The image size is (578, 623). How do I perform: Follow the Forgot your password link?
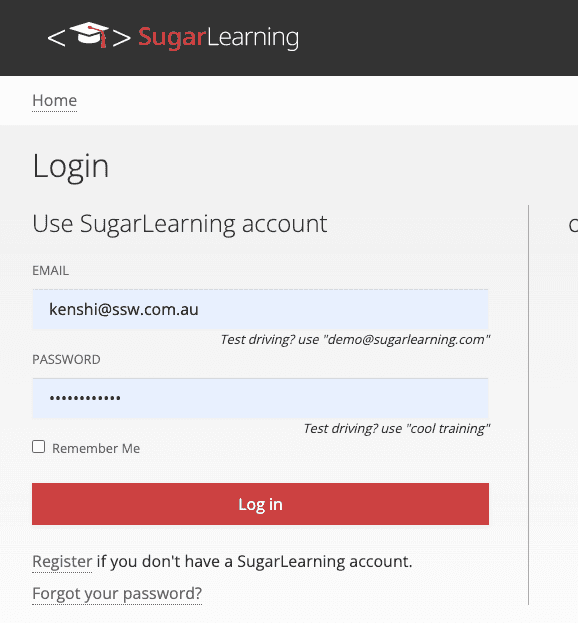tap(117, 594)
